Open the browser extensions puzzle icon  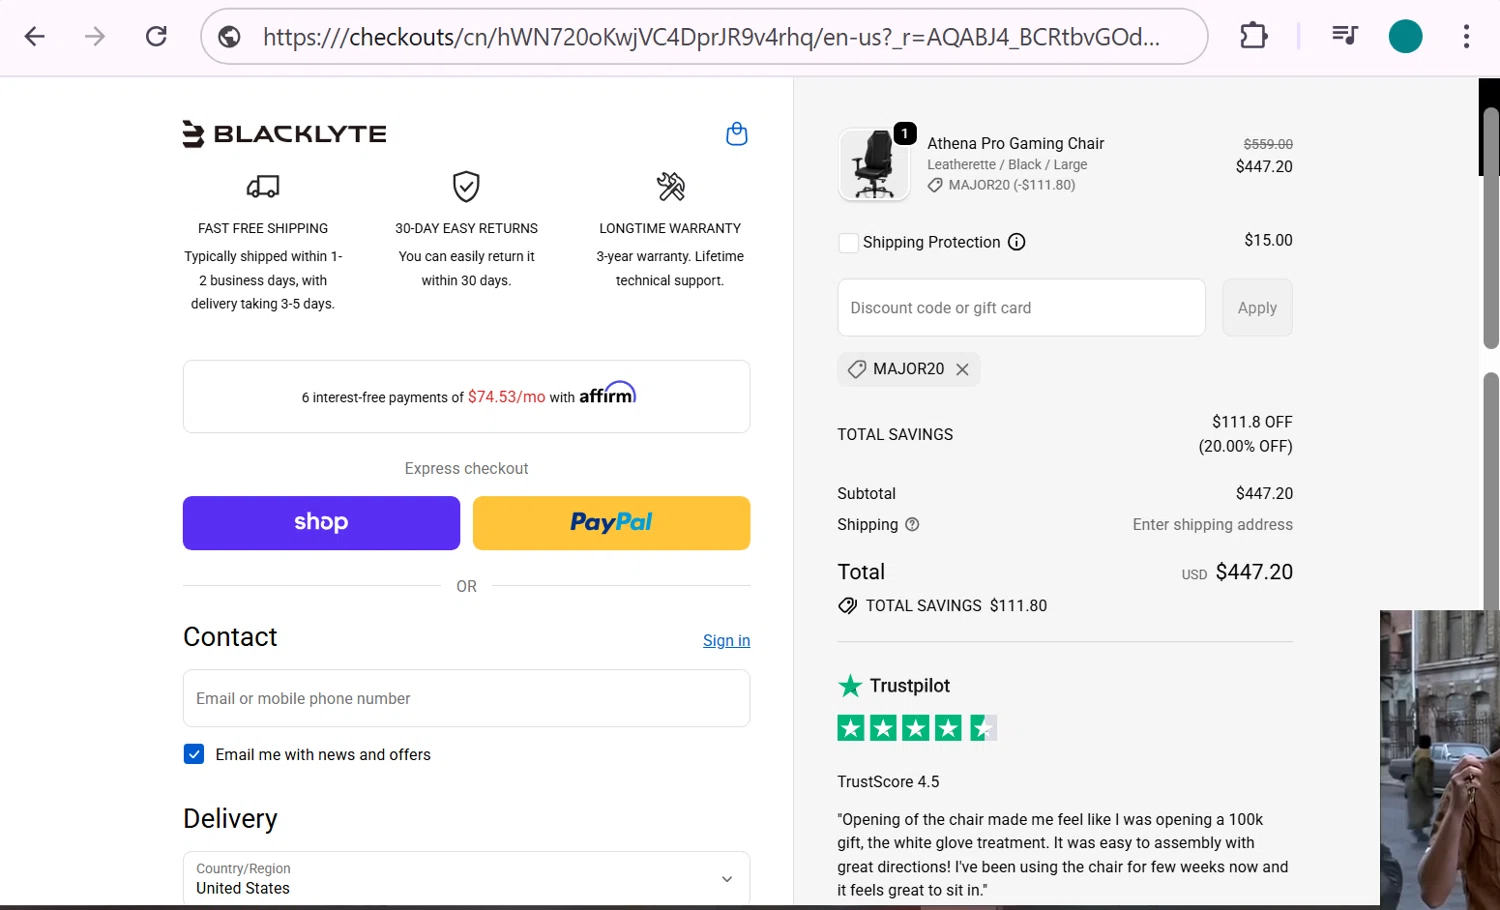(x=1253, y=37)
